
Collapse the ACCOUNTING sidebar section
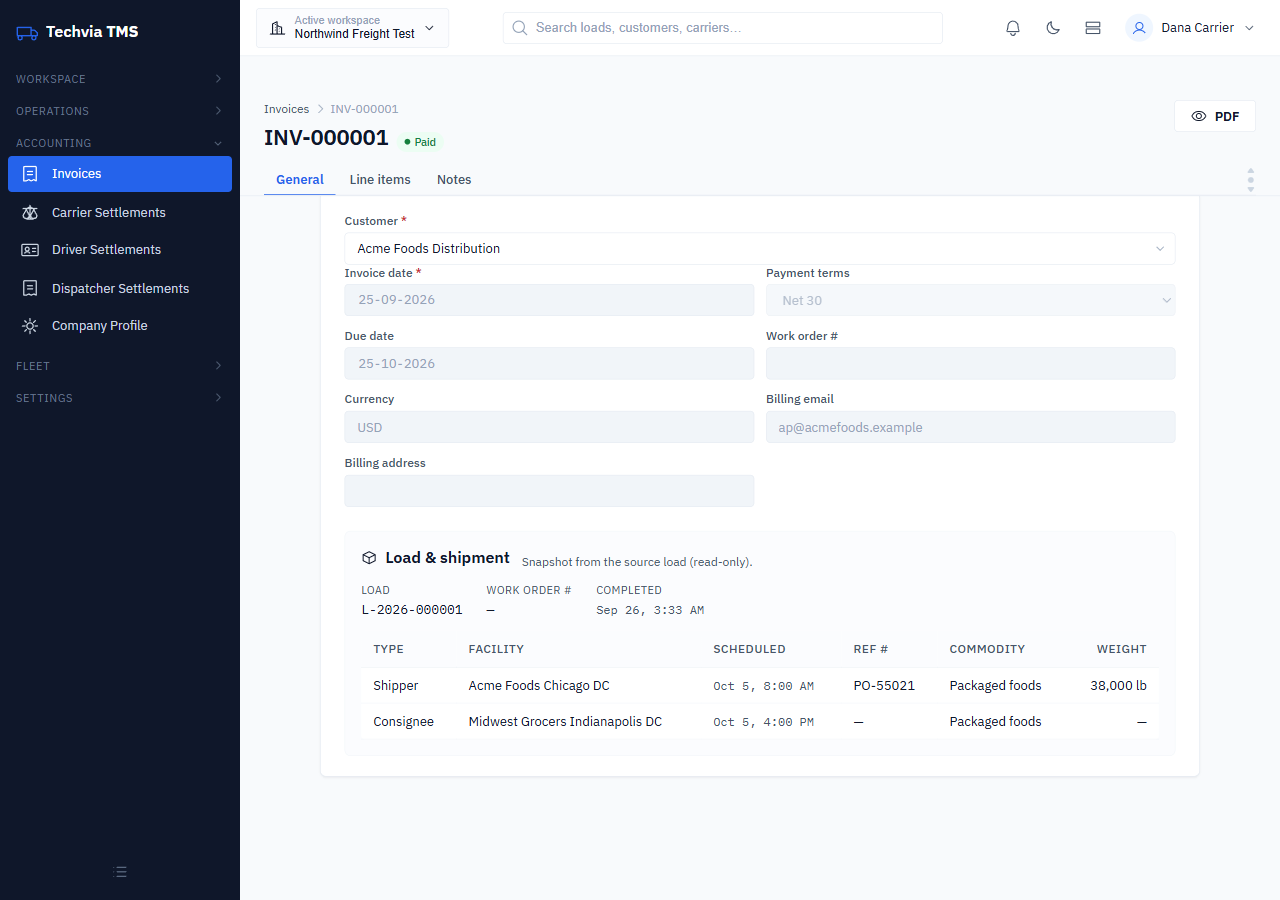120,143
